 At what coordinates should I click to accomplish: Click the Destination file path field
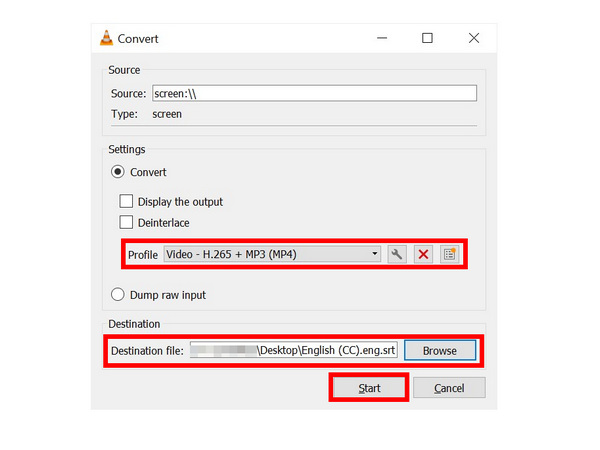pyautogui.click(x=294, y=351)
